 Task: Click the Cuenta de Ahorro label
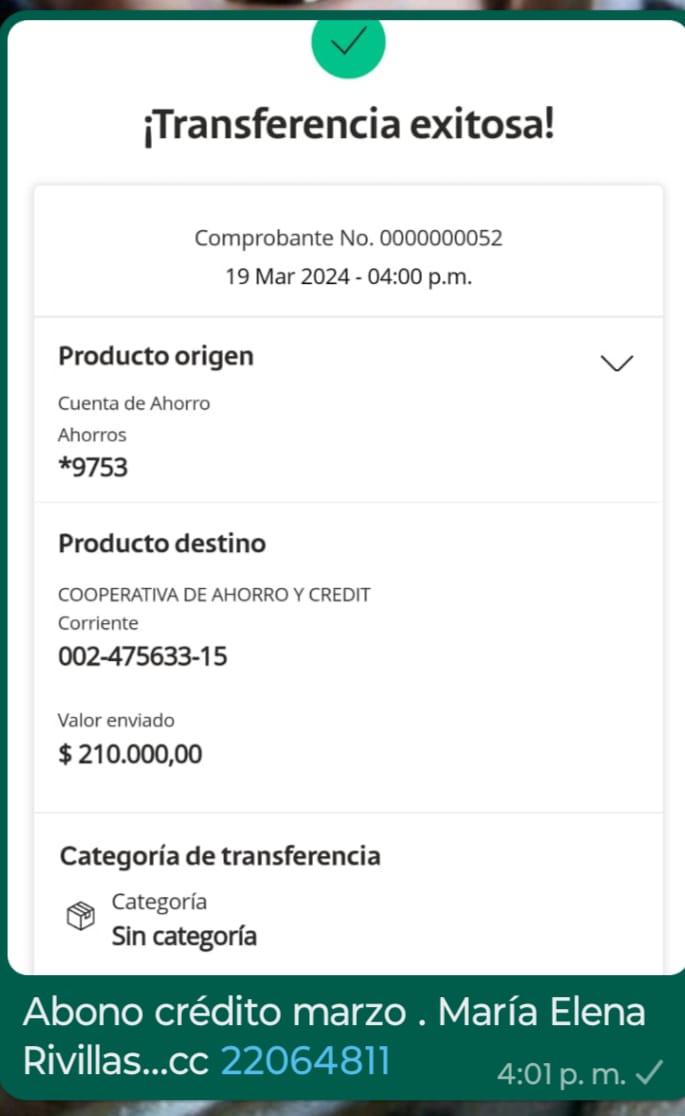[134, 404]
